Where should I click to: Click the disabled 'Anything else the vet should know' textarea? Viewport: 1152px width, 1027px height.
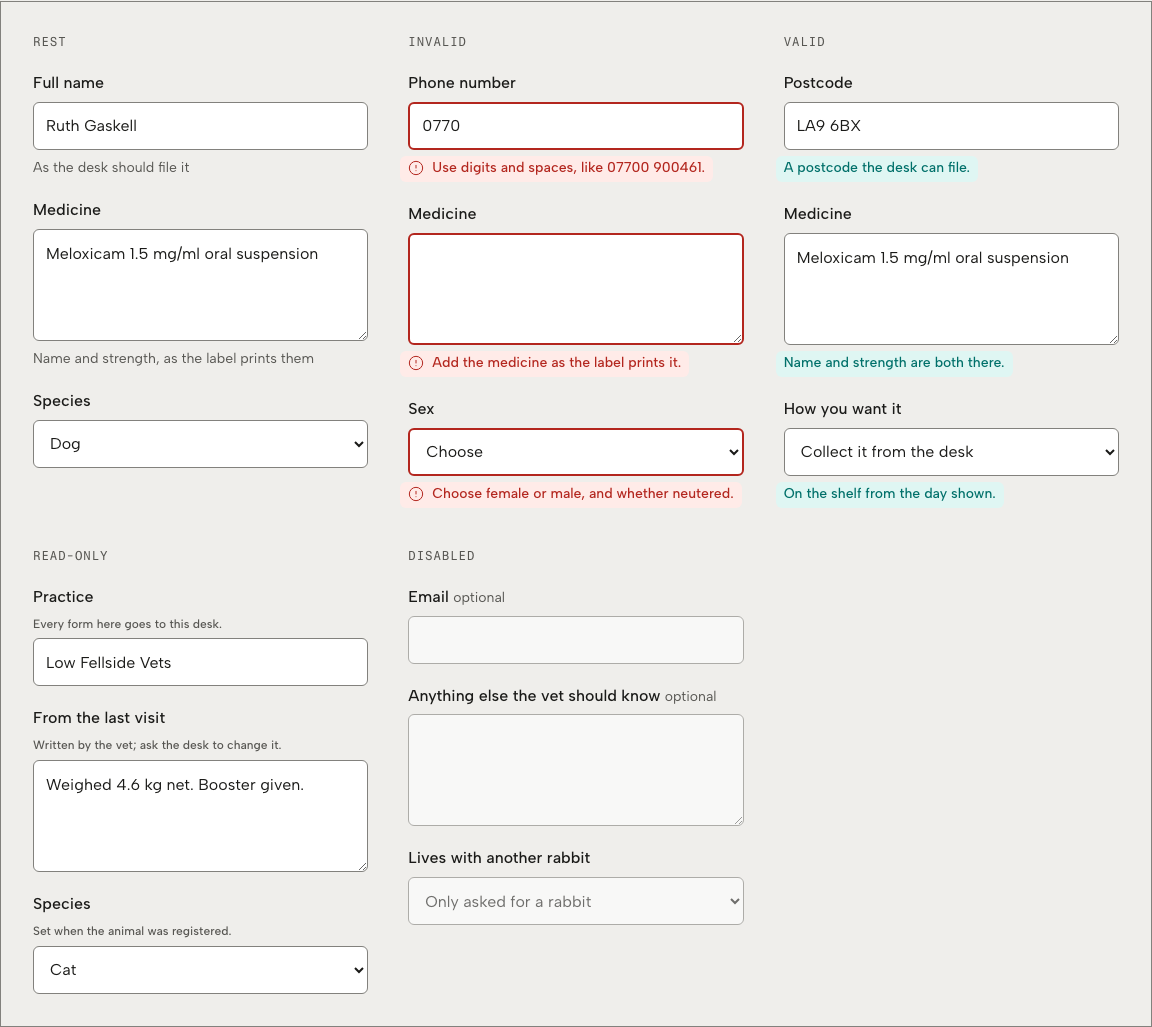click(576, 770)
